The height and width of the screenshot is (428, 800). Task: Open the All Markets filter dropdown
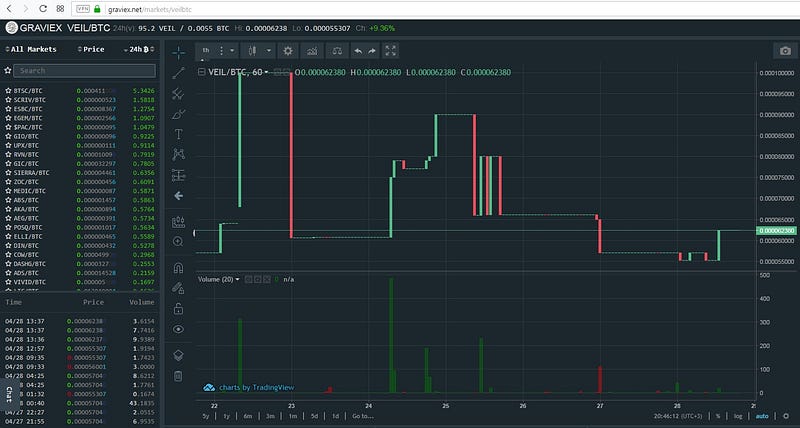tap(31, 49)
